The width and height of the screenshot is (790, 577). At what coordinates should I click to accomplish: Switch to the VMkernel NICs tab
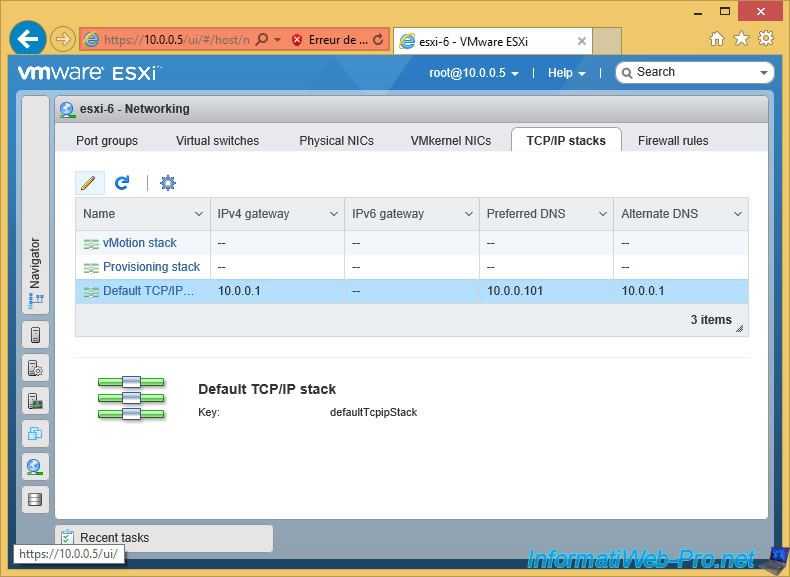pos(450,141)
